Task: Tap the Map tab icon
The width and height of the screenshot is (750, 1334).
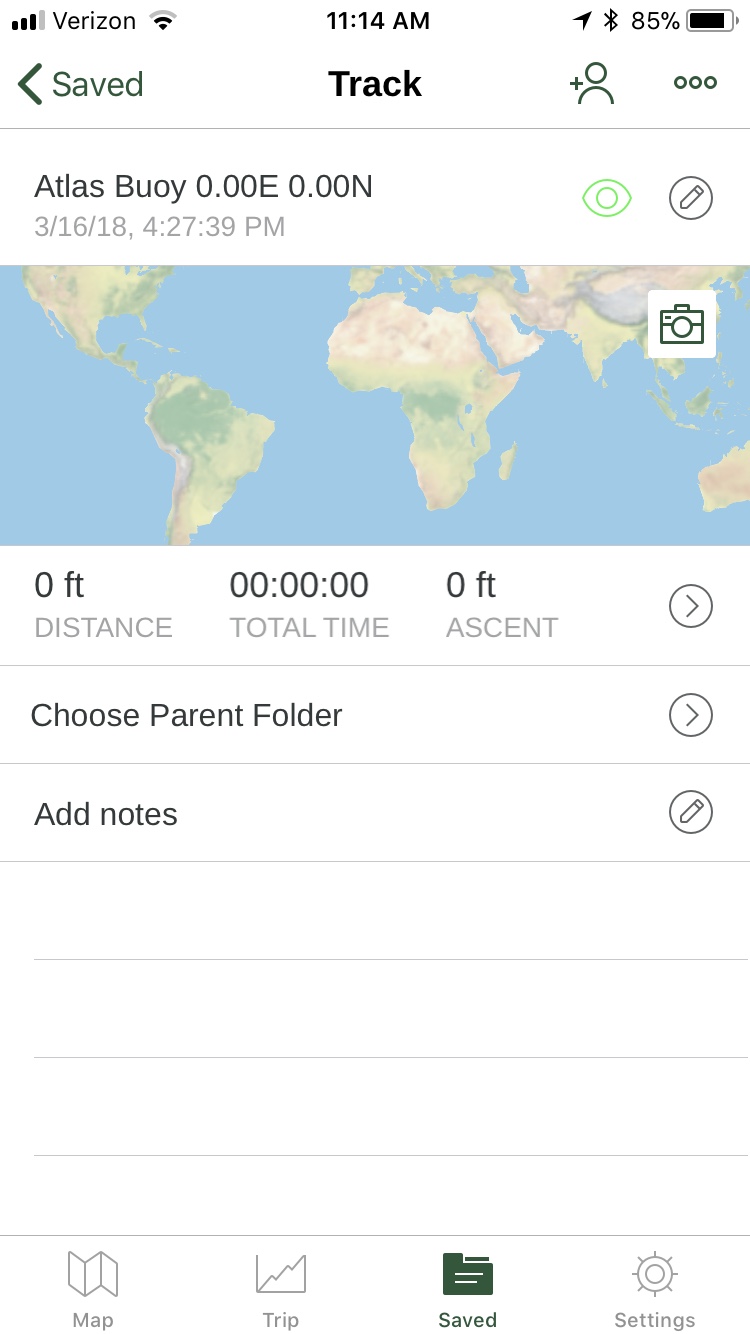Action: (x=93, y=1274)
